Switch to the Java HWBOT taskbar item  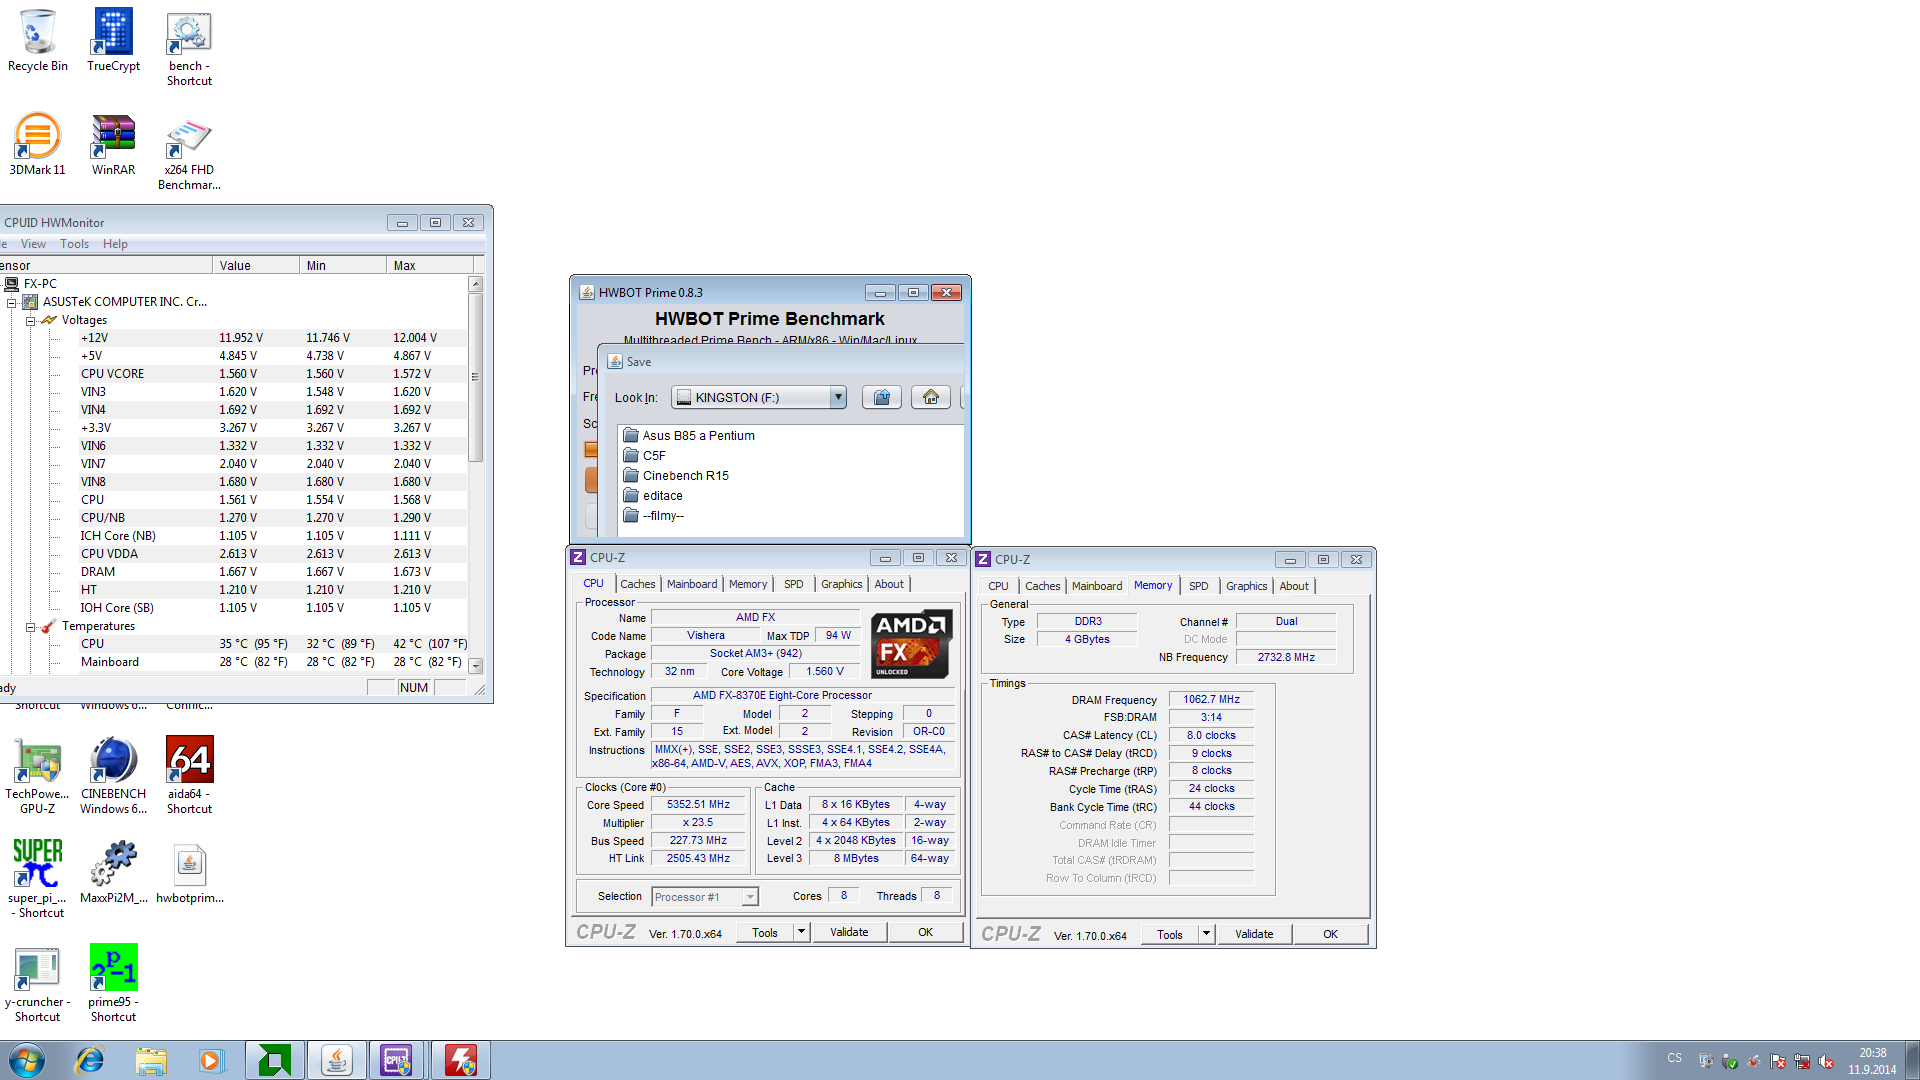pos(337,1060)
